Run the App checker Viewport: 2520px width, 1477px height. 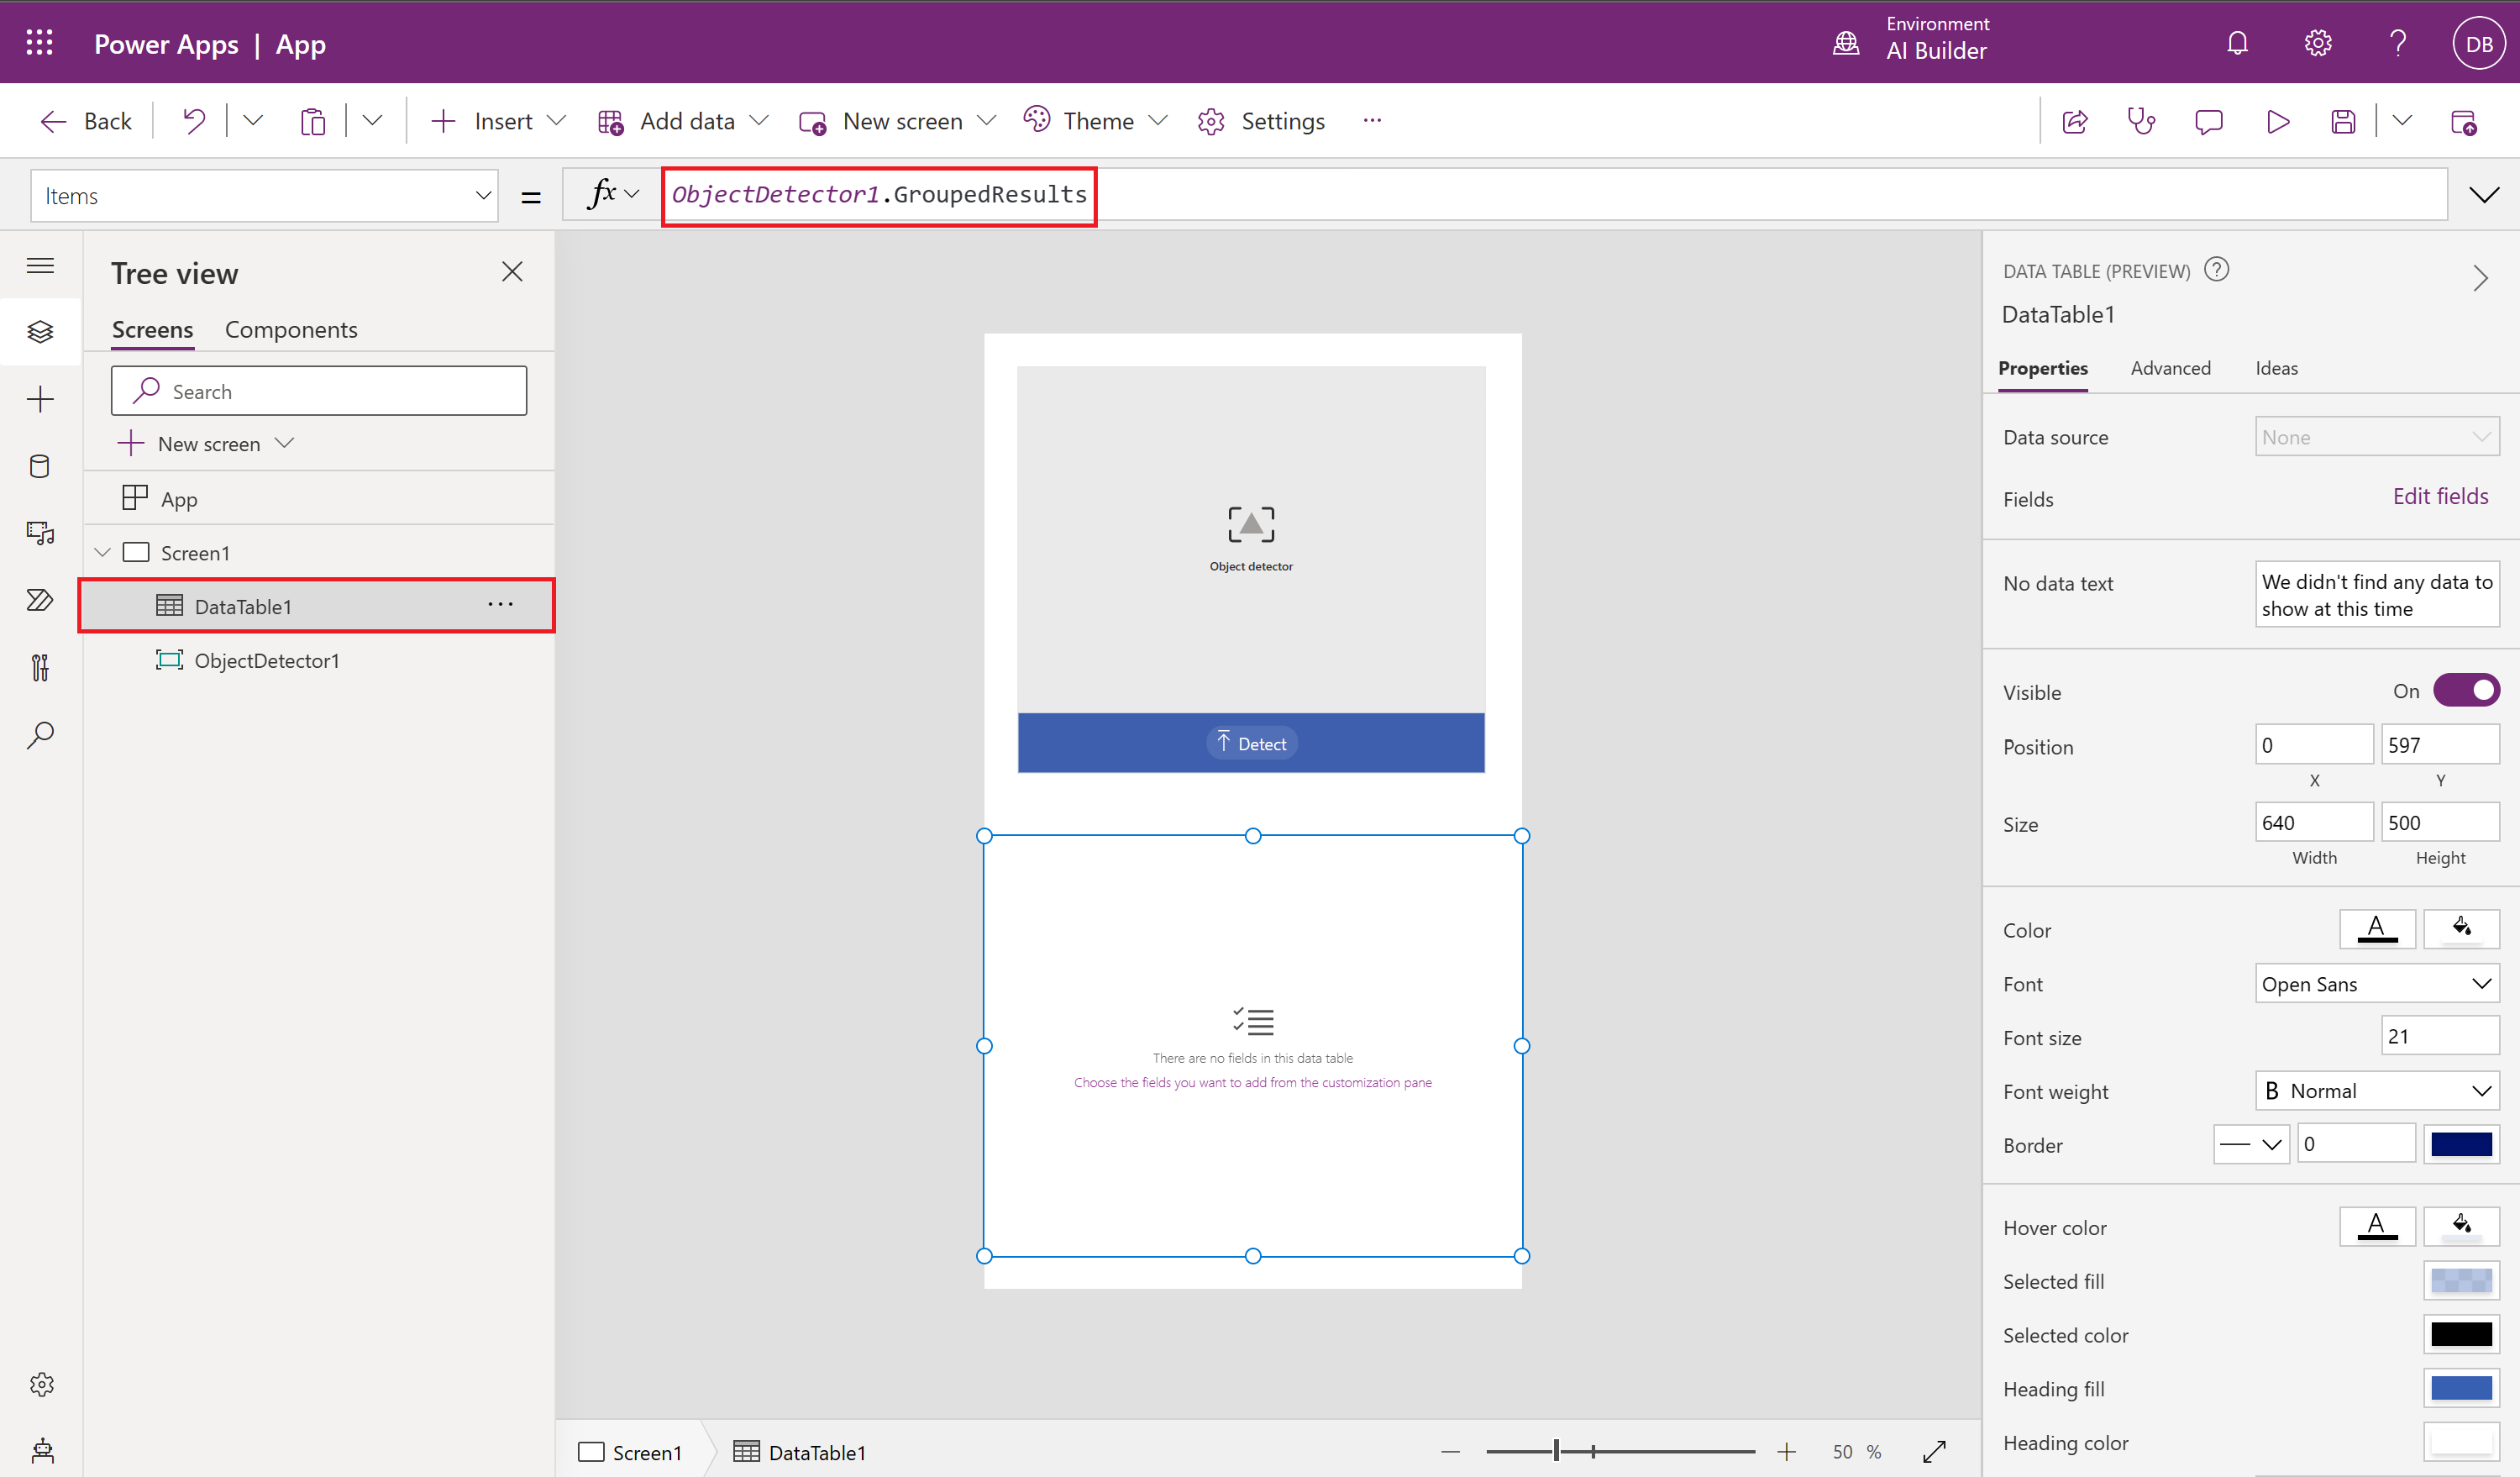[x=2142, y=120]
